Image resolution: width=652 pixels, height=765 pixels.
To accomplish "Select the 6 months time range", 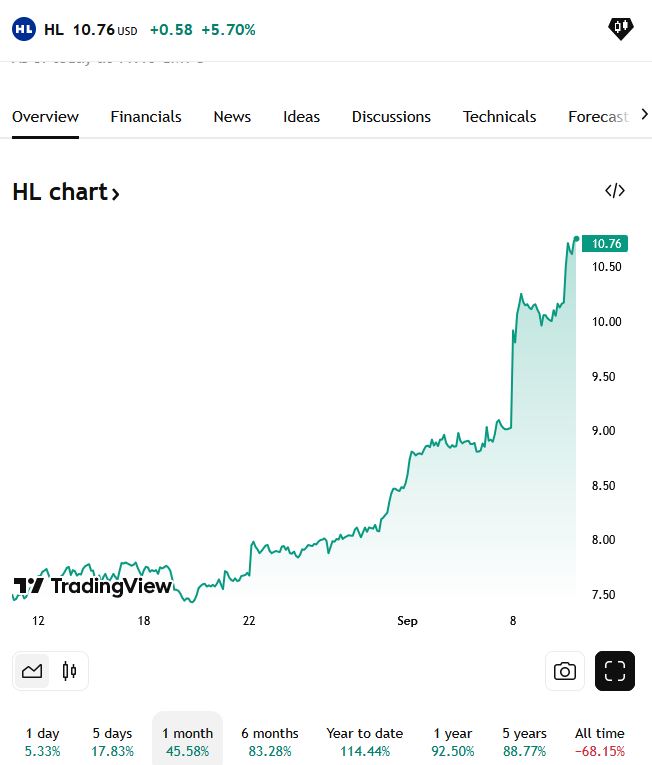I will (x=270, y=741).
